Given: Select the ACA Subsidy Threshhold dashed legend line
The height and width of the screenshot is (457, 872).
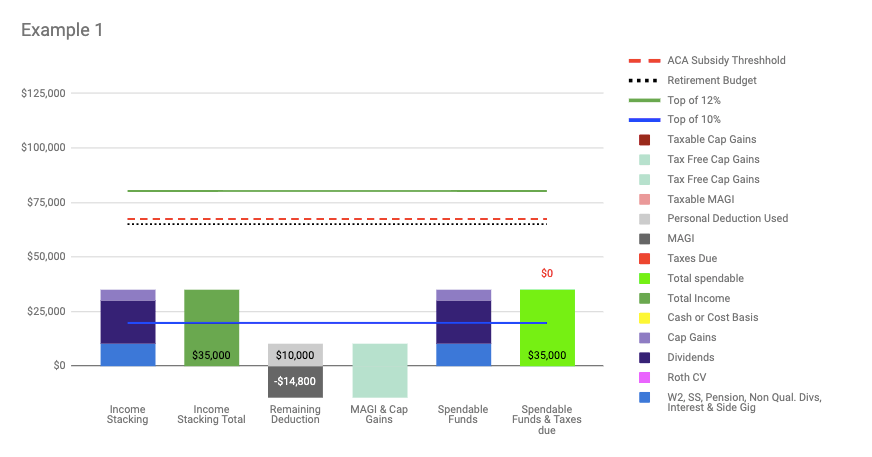Looking at the screenshot, I should pyautogui.click(x=644, y=60).
